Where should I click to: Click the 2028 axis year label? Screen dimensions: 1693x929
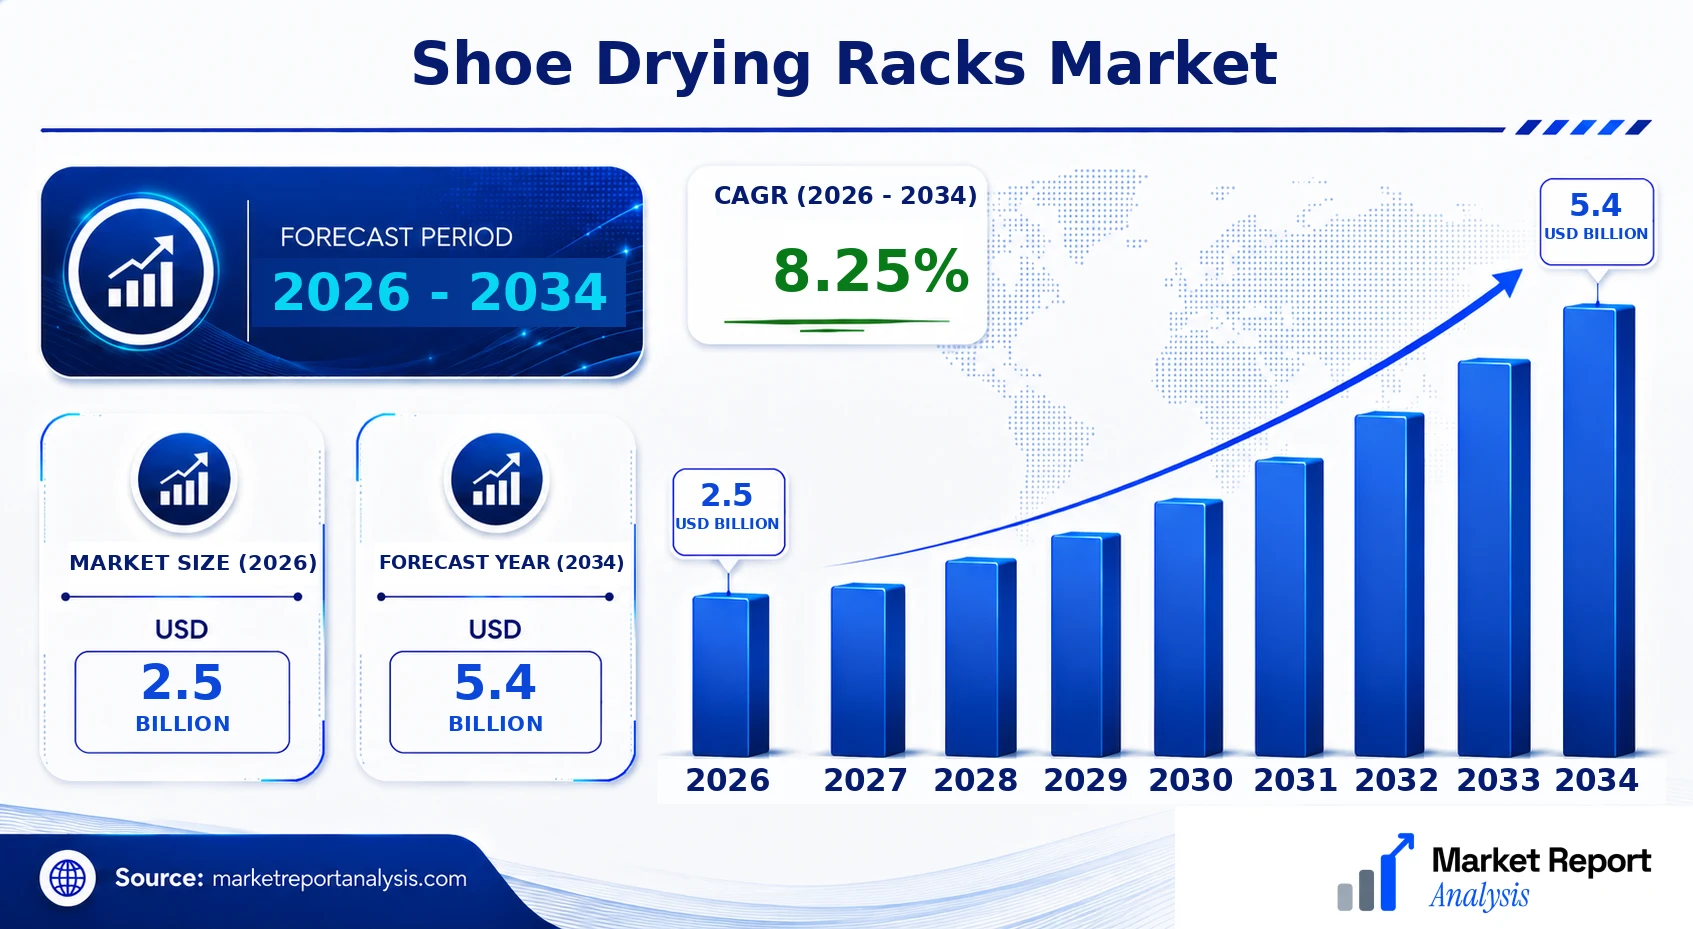[976, 780]
